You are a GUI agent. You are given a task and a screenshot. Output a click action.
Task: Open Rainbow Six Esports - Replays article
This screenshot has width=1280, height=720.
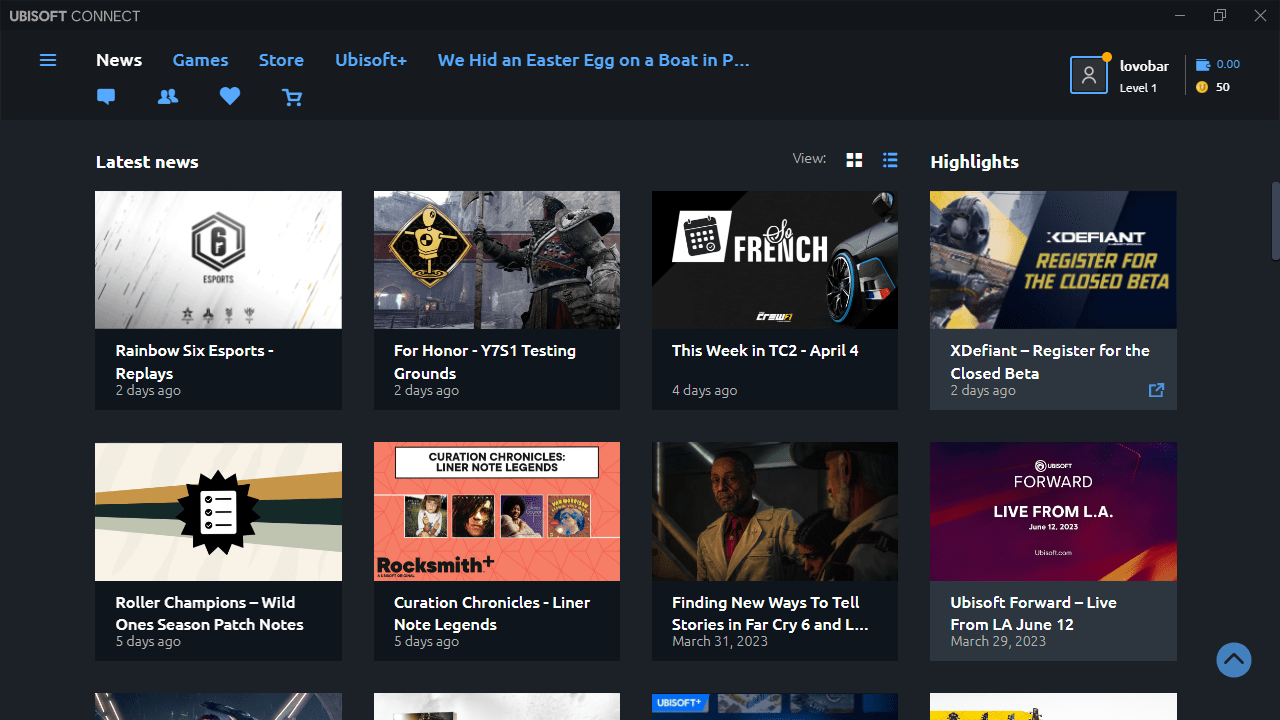[194, 362]
